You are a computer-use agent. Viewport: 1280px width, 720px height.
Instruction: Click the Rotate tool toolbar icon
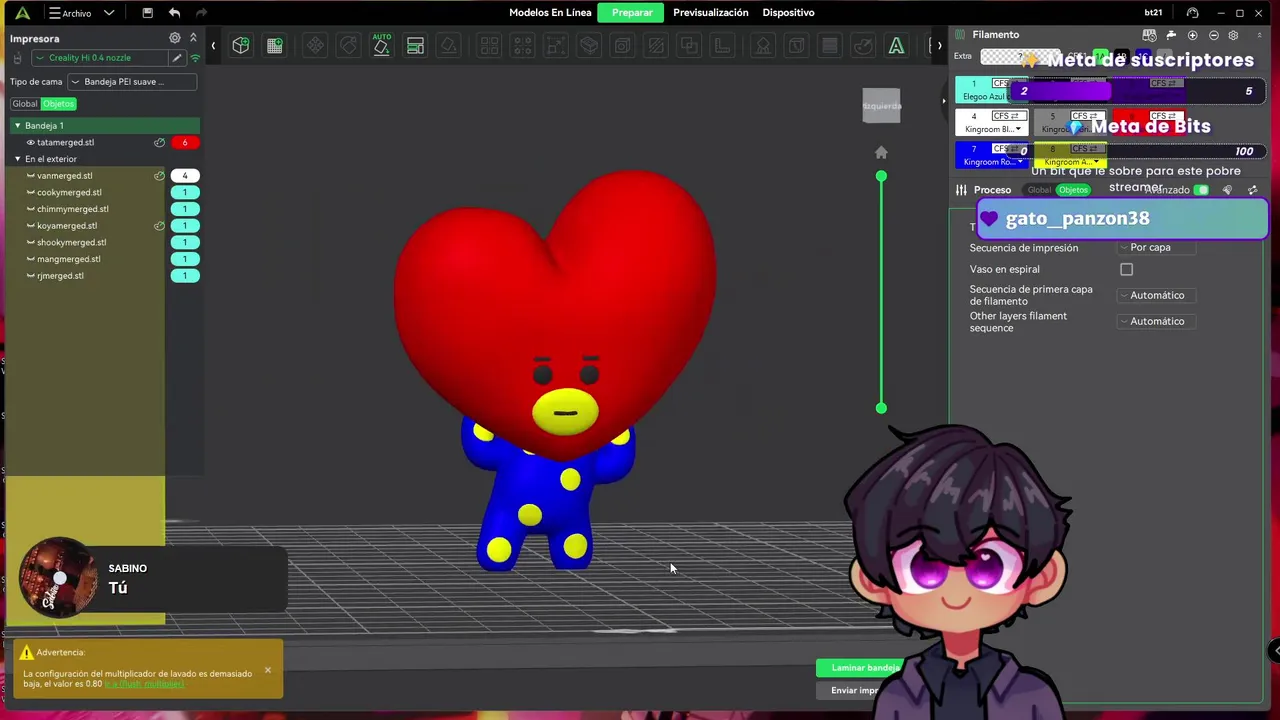tap(348, 45)
